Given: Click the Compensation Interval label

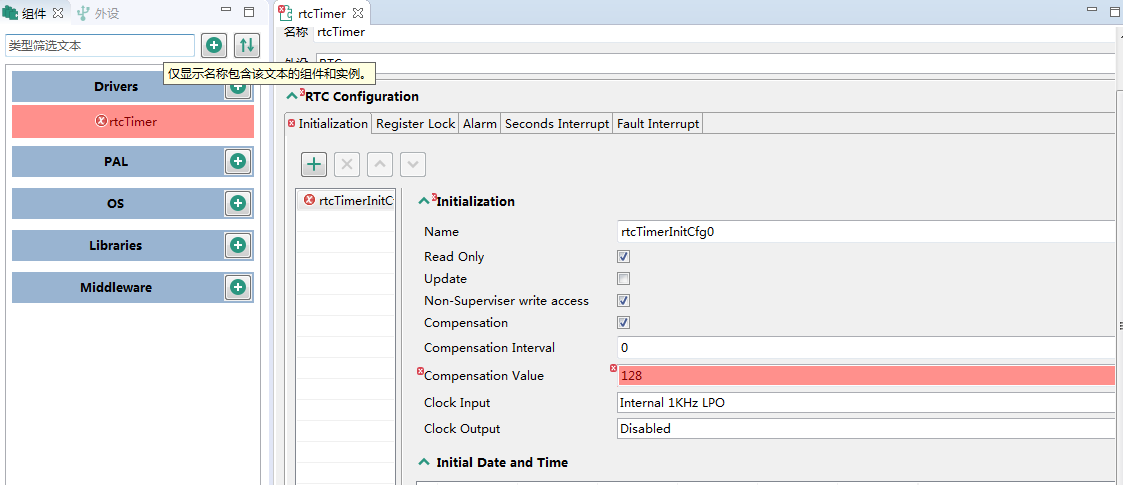Looking at the screenshot, I should point(489,347).
